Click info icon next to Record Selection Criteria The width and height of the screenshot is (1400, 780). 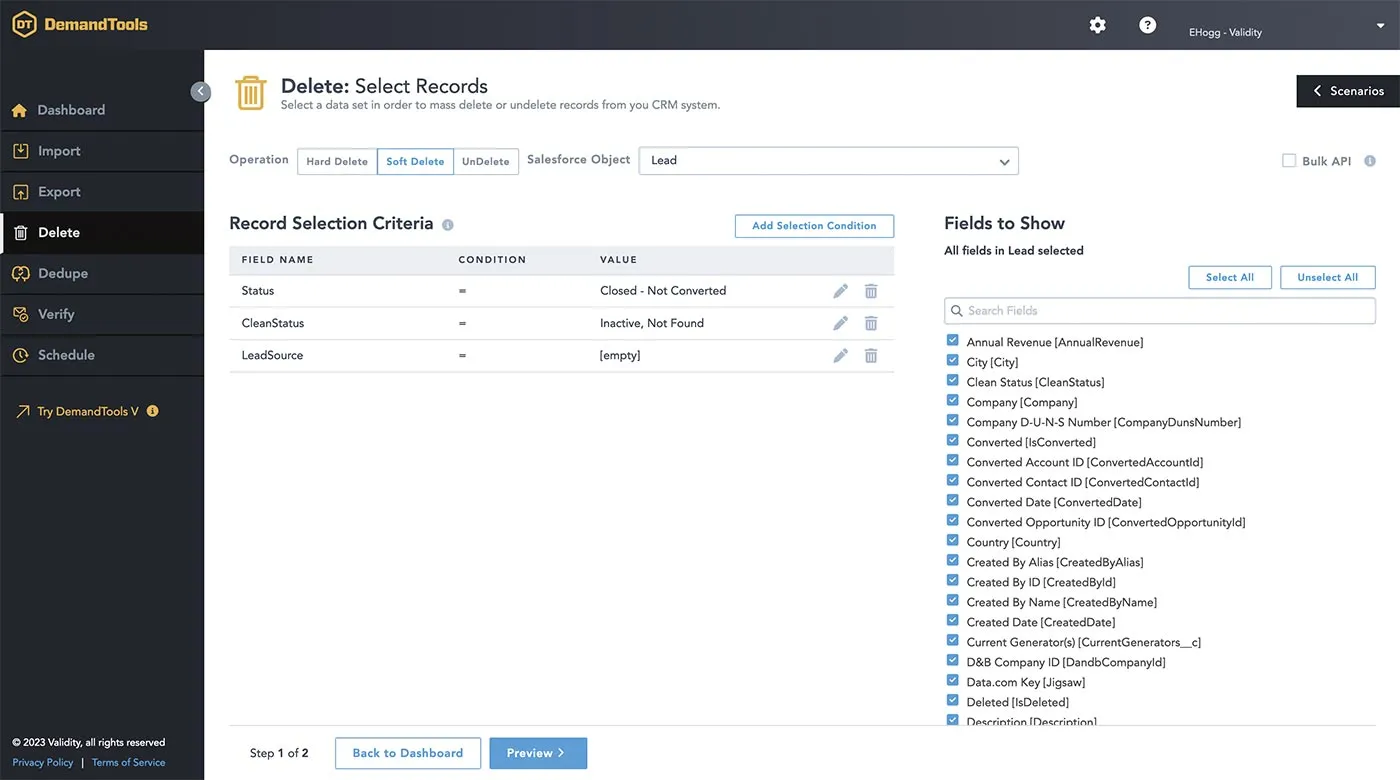click(448, 225)
